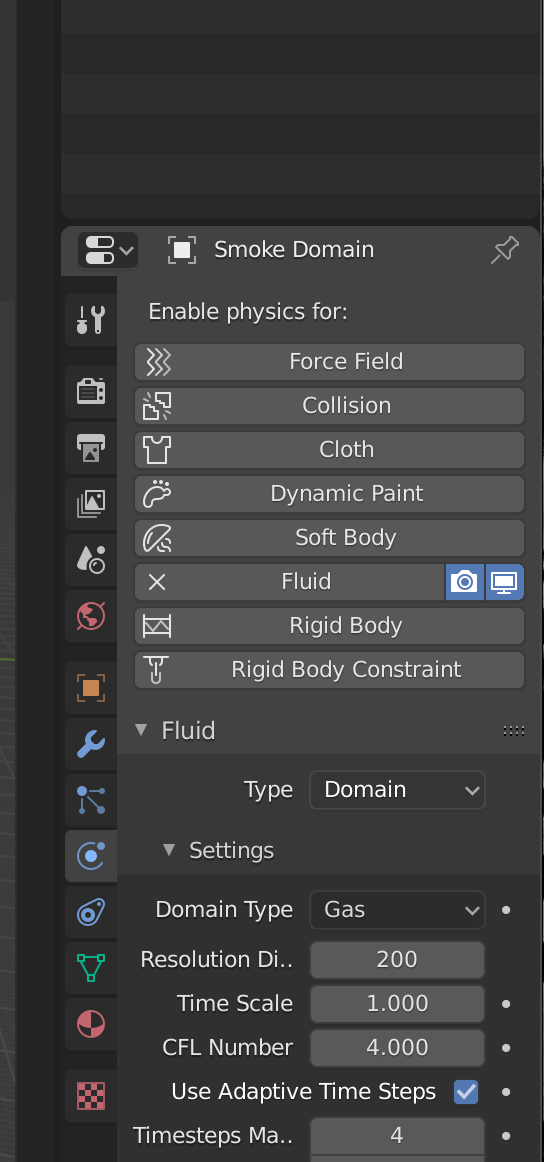Enable Cloth physics
Image resolution: width=544 pixels, height=1162 pixels.
(329, 450)
